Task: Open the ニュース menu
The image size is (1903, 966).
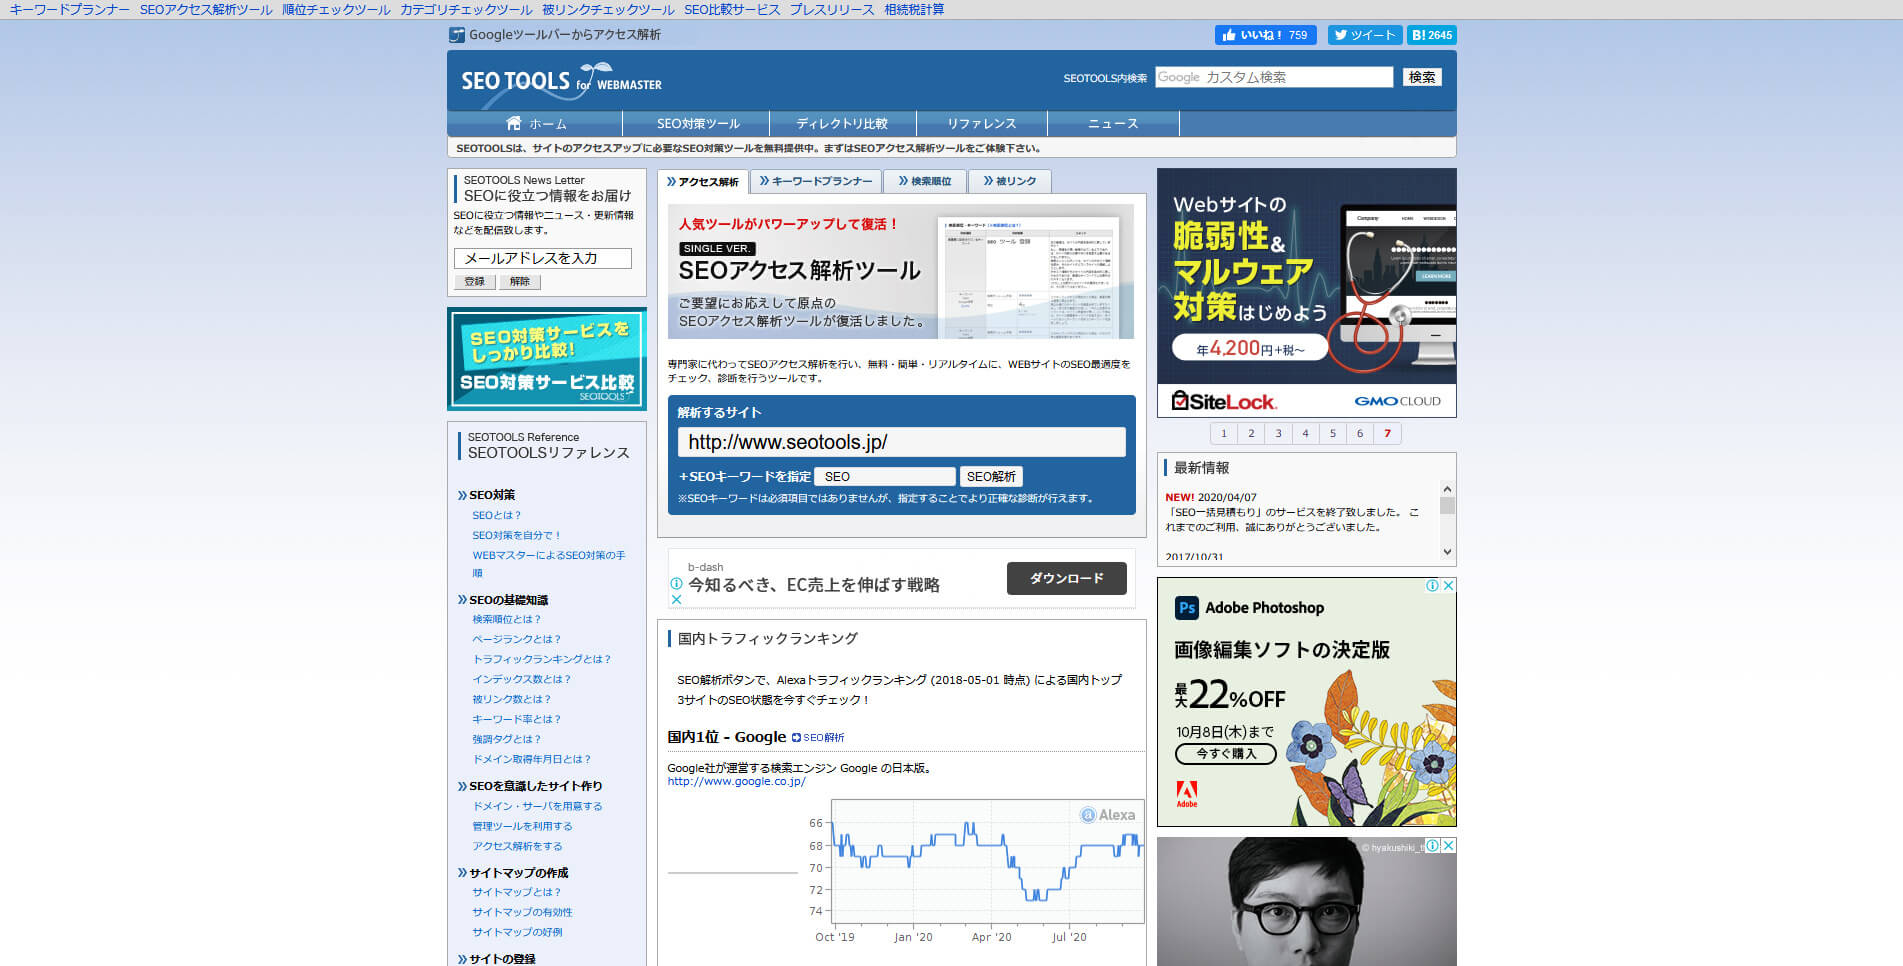Action: tap(1113, 124)
